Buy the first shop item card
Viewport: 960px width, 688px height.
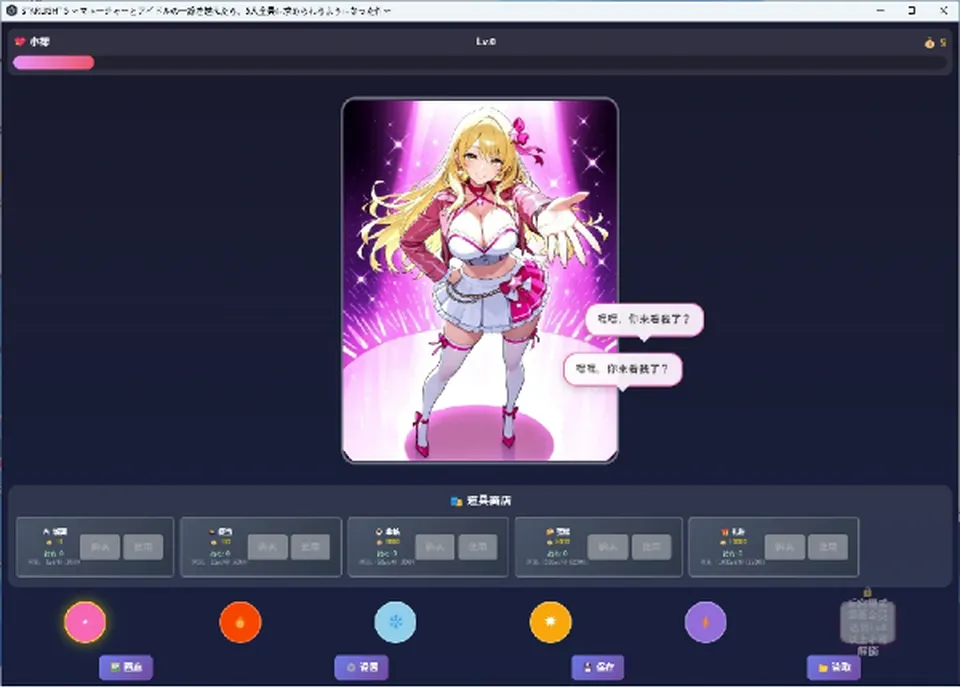(x=100, y=547)
